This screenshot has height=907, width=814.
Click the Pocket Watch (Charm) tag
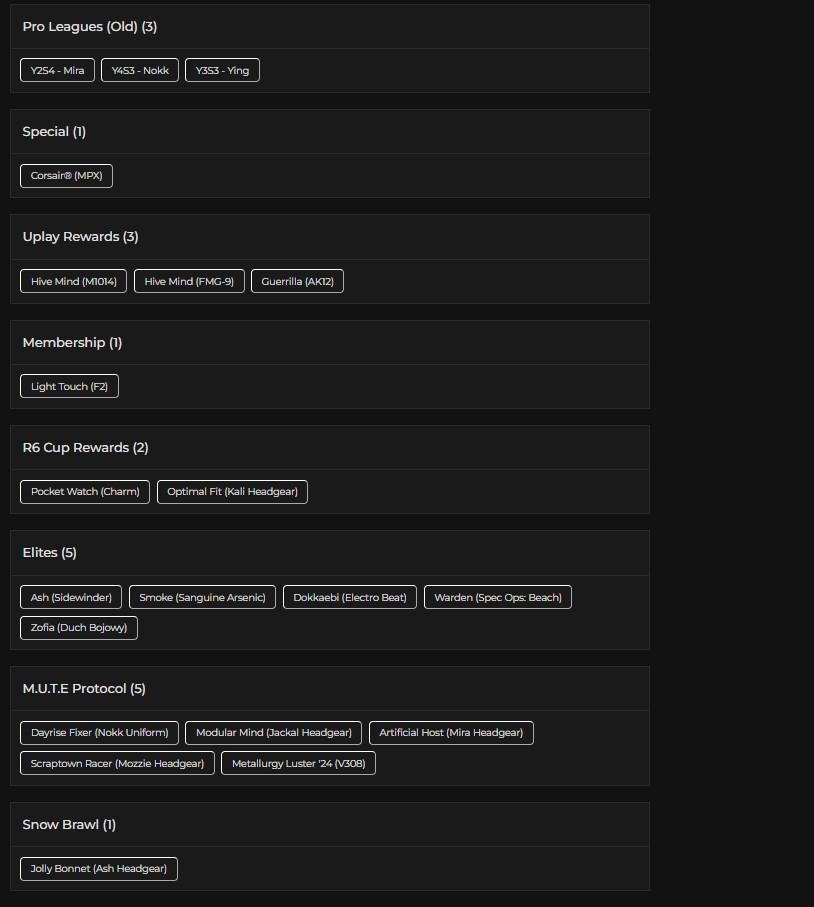pyautogui.click(x=85, y=492)
